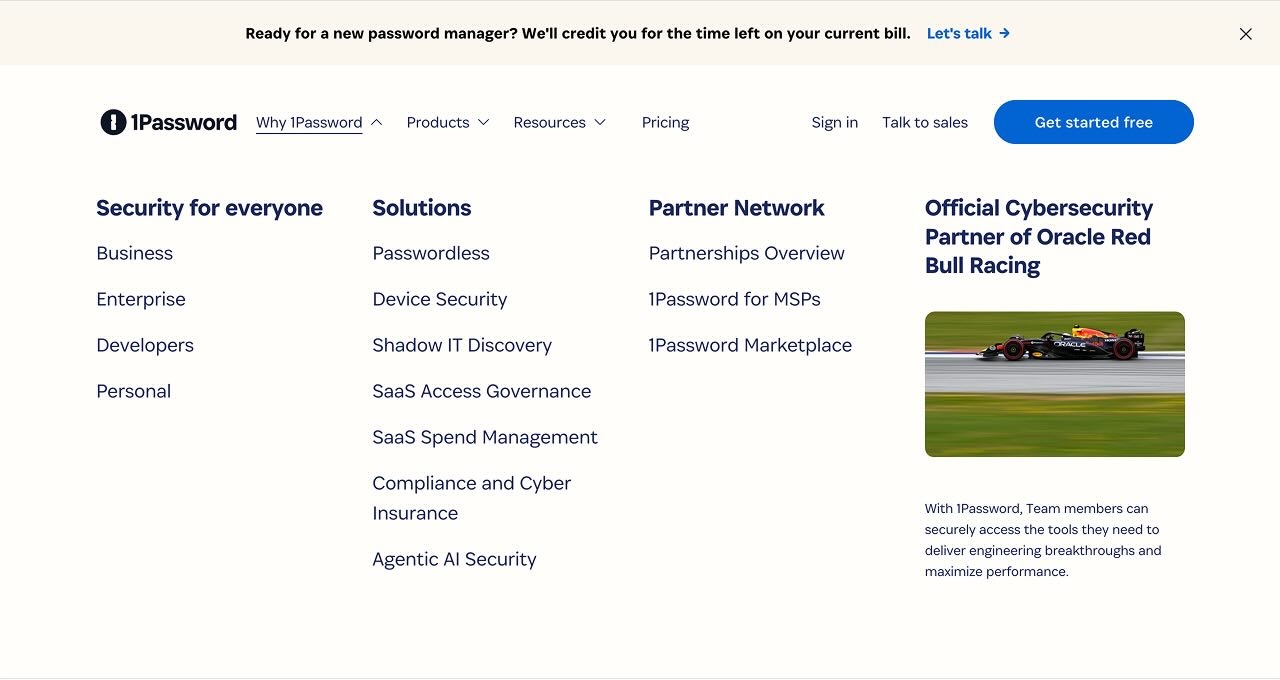Viewport: 1280px width, 680px height.
Task: Select the Enterprise menu entry
Action: tap(141, 299)
